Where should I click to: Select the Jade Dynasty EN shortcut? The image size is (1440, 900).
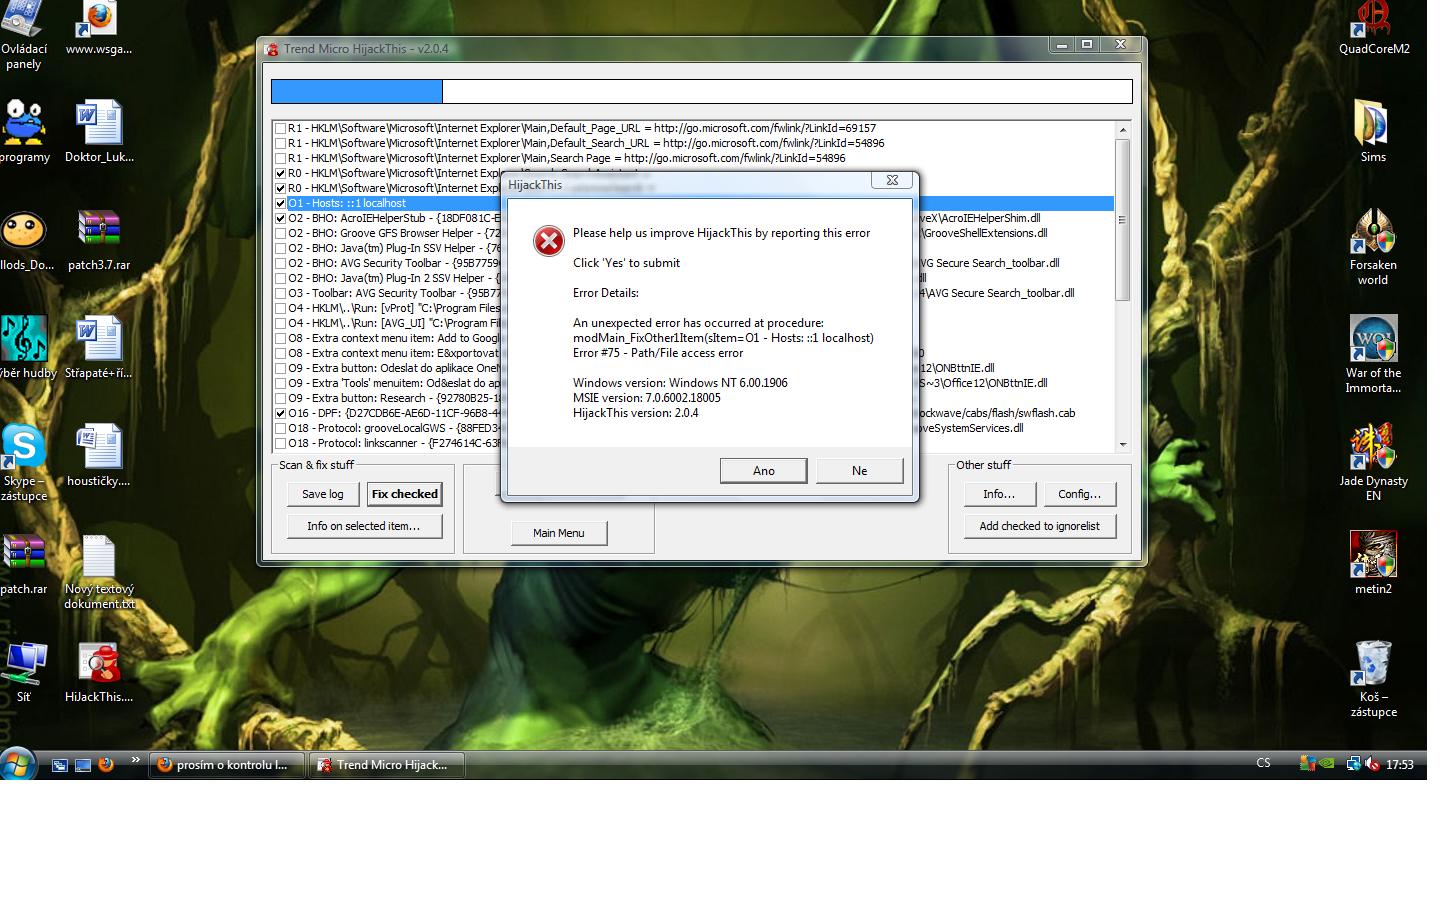[1373, 463]
